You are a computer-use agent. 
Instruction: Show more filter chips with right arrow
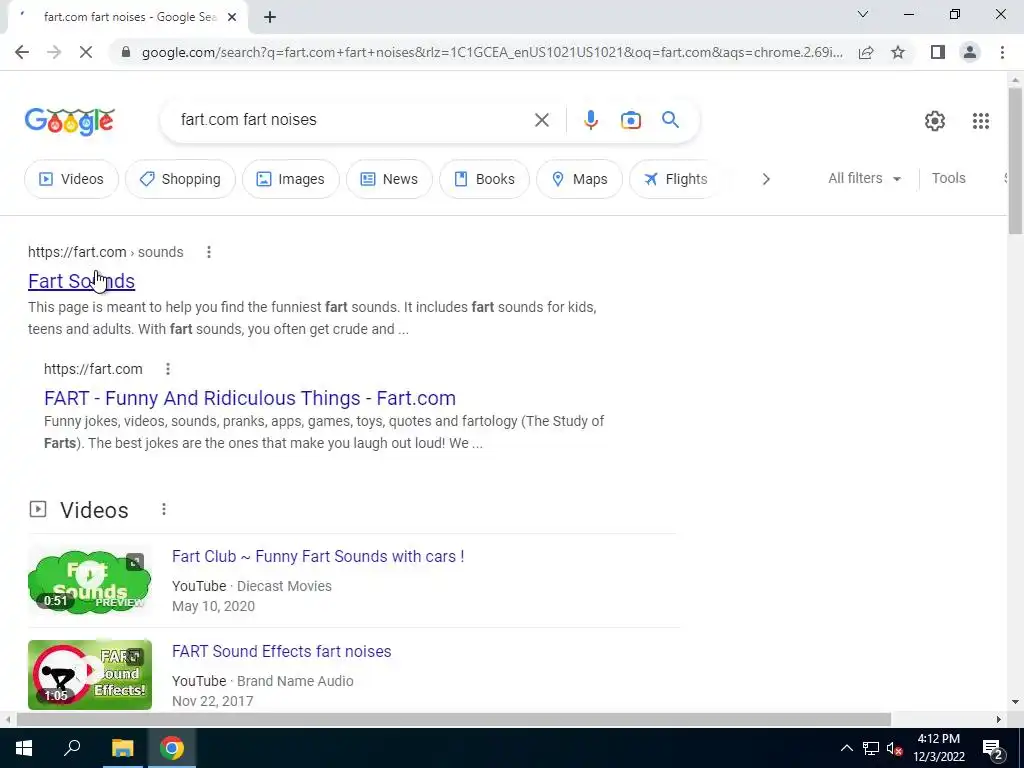click(x=766, y=179)
